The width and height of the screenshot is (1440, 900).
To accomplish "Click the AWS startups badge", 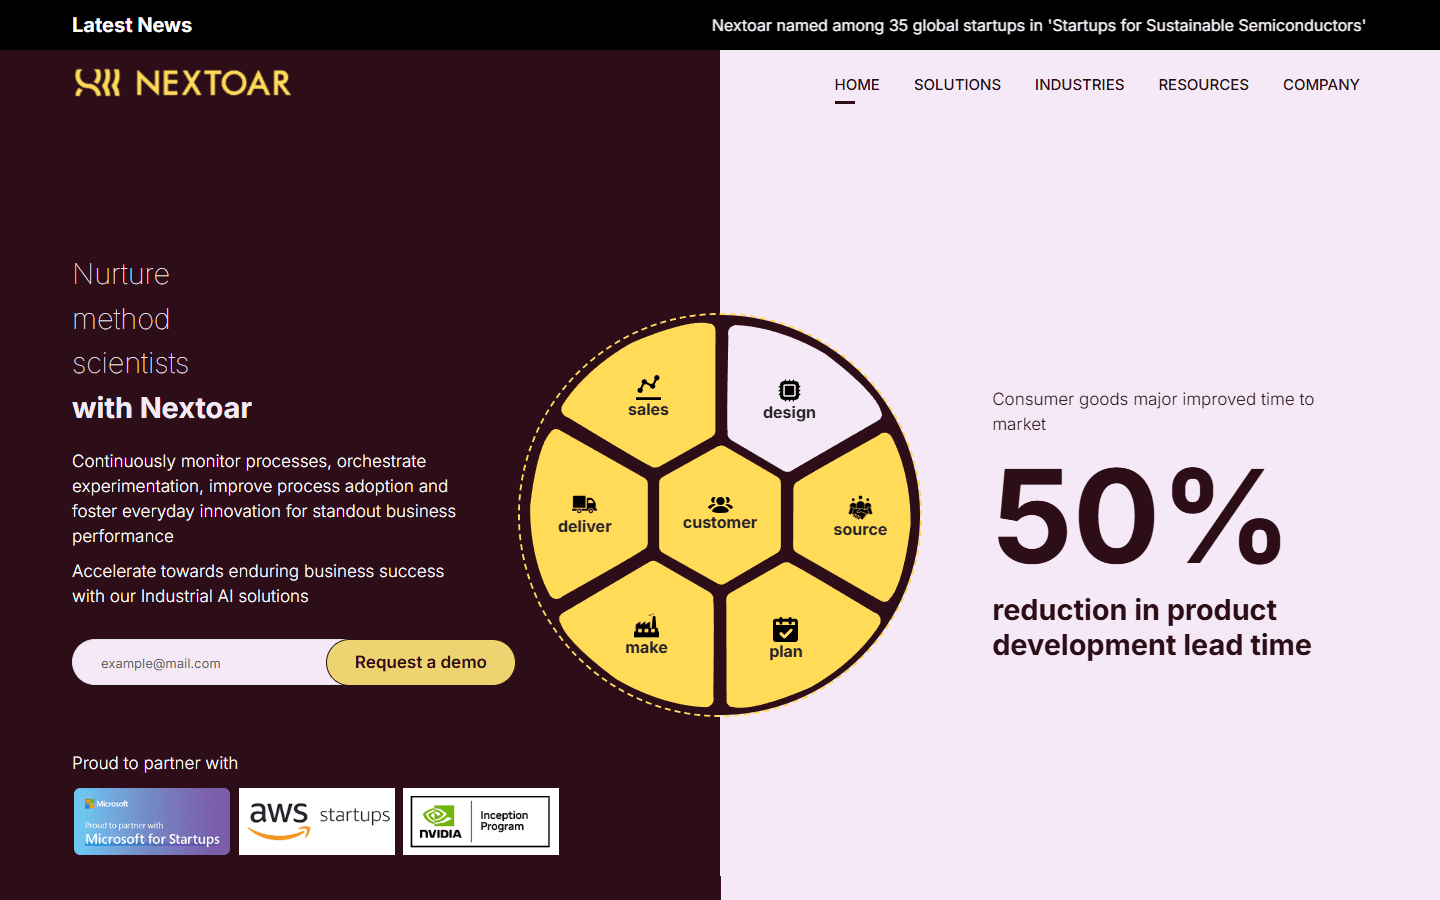I will 317,821.
